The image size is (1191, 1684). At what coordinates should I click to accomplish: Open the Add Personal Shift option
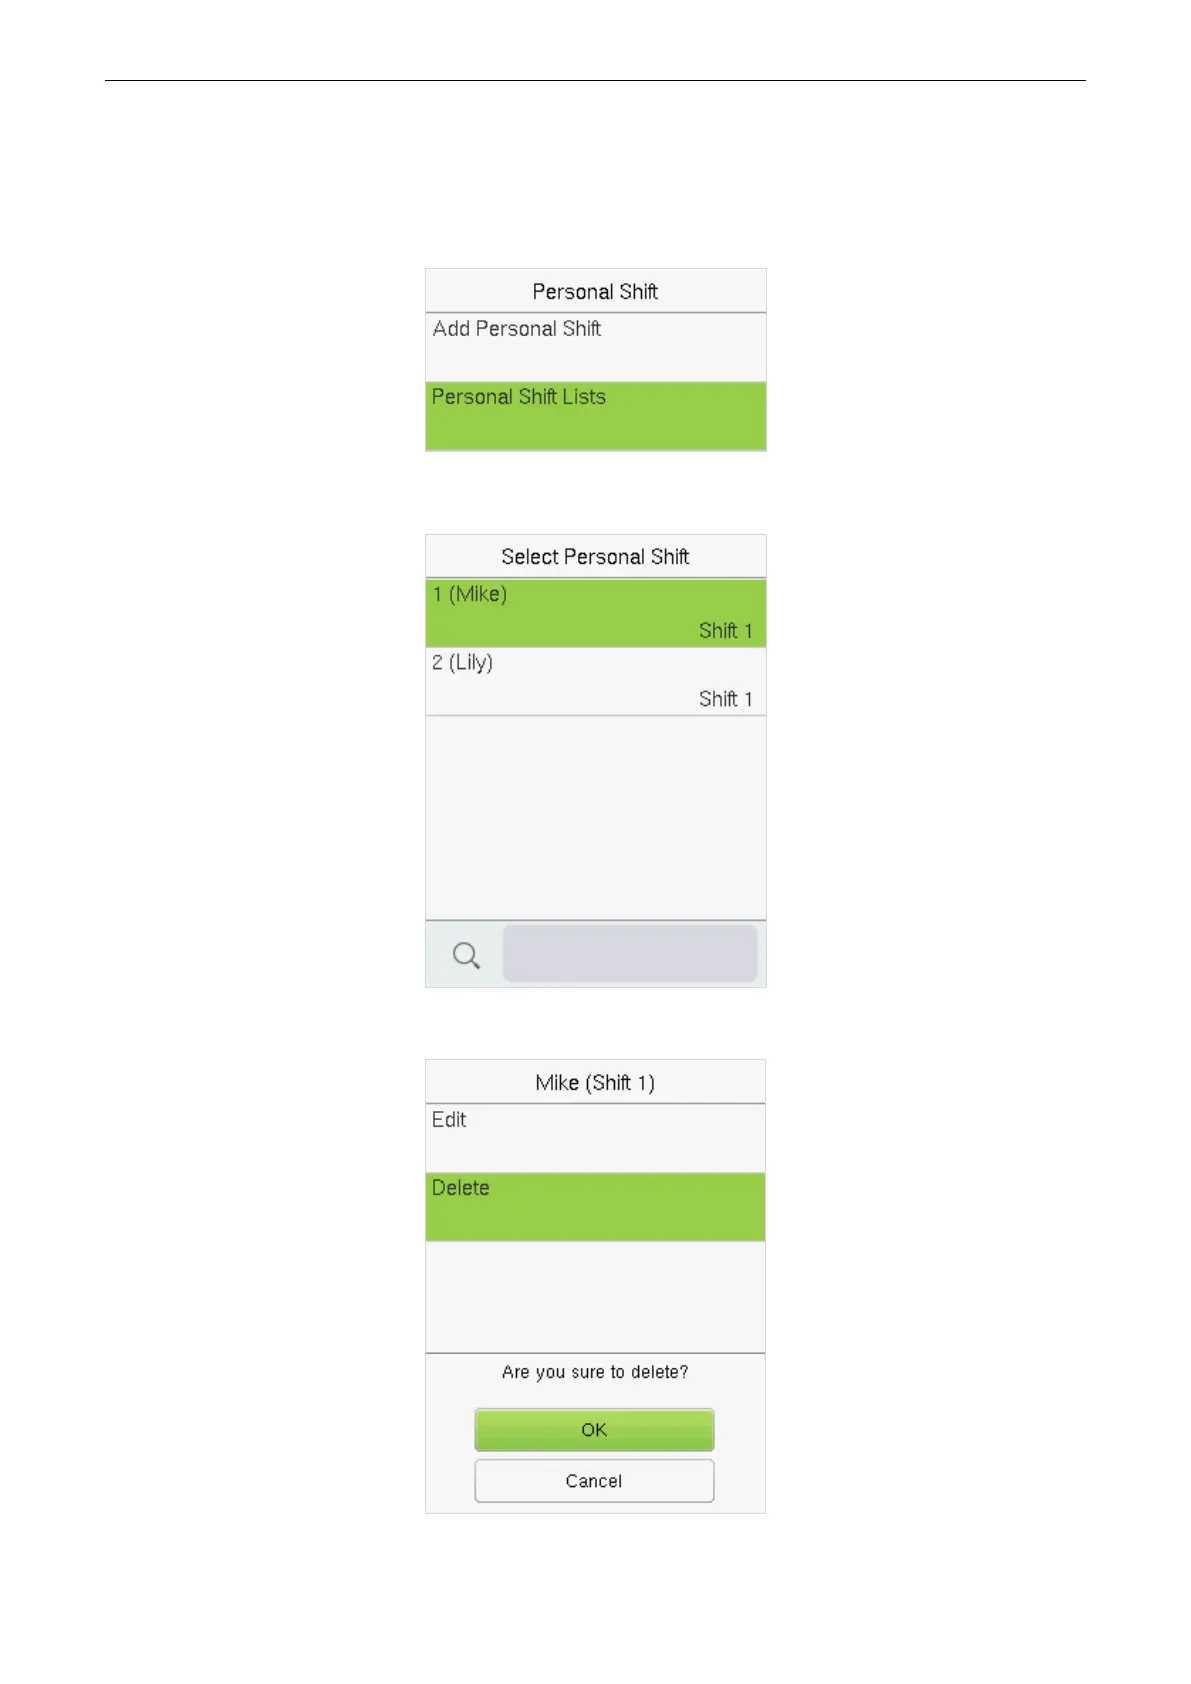pos(595,347)
